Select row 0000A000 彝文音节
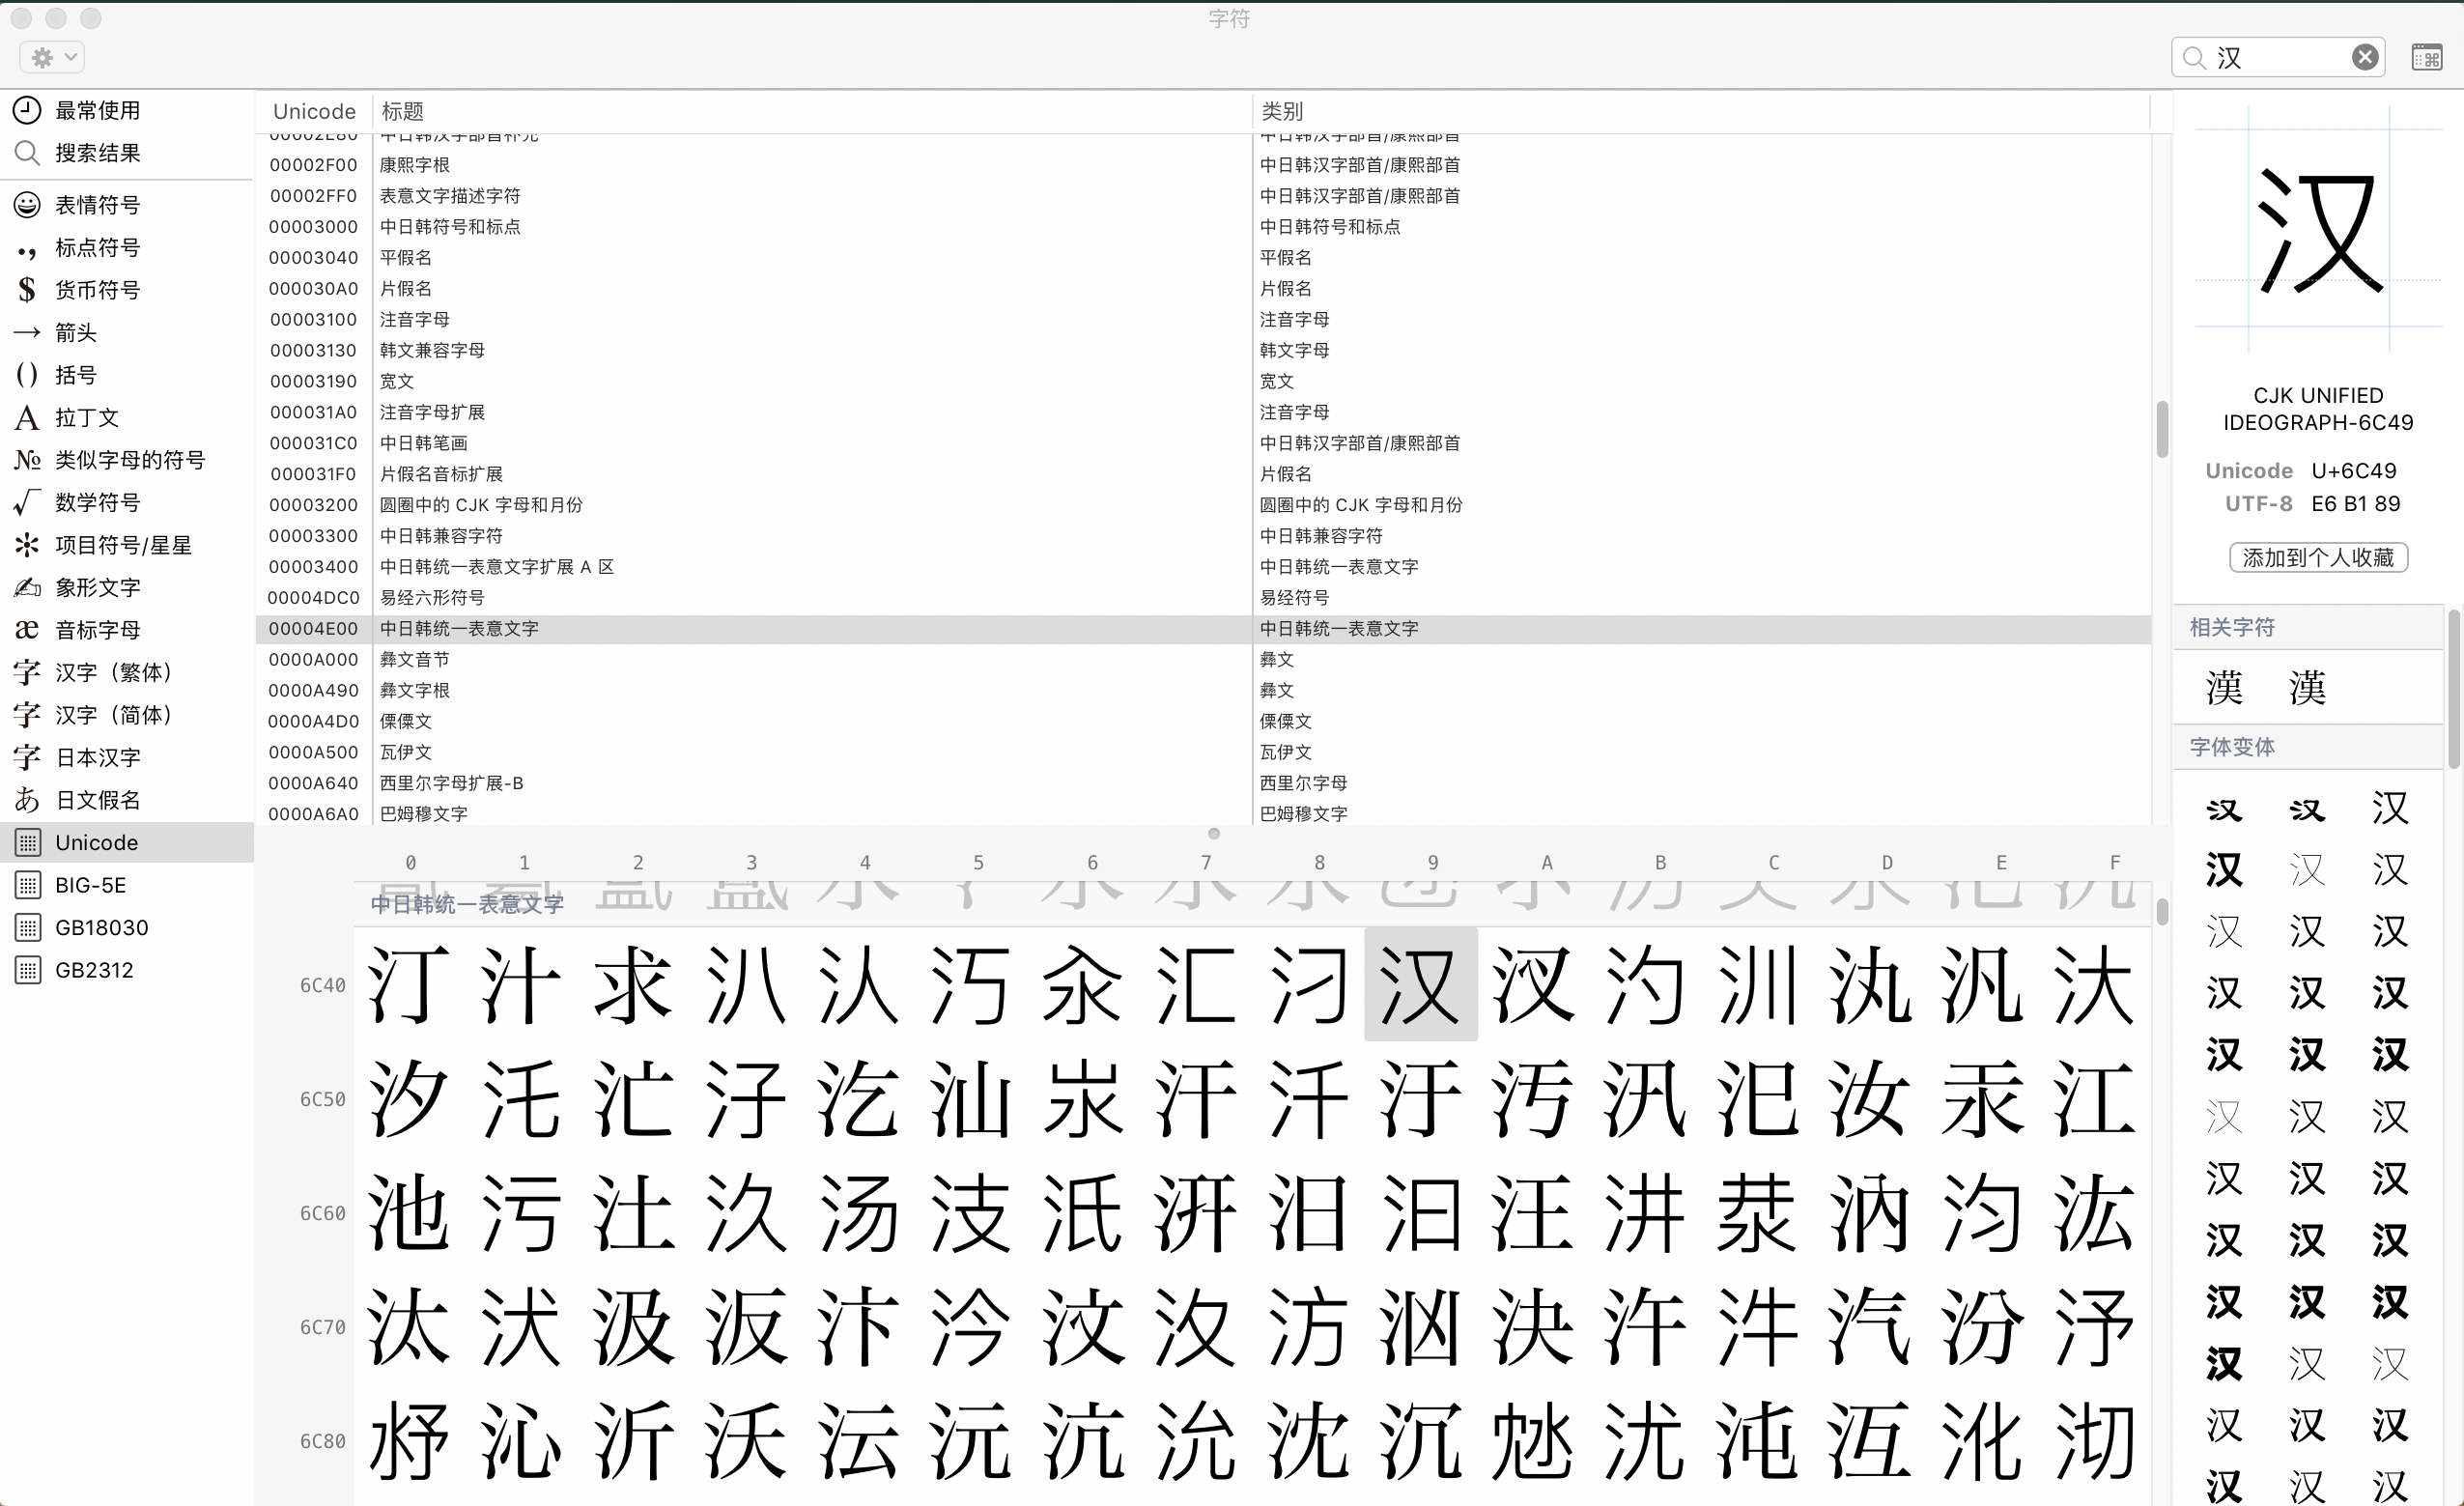The image size is (2464, 1506). pos(1204,660)
